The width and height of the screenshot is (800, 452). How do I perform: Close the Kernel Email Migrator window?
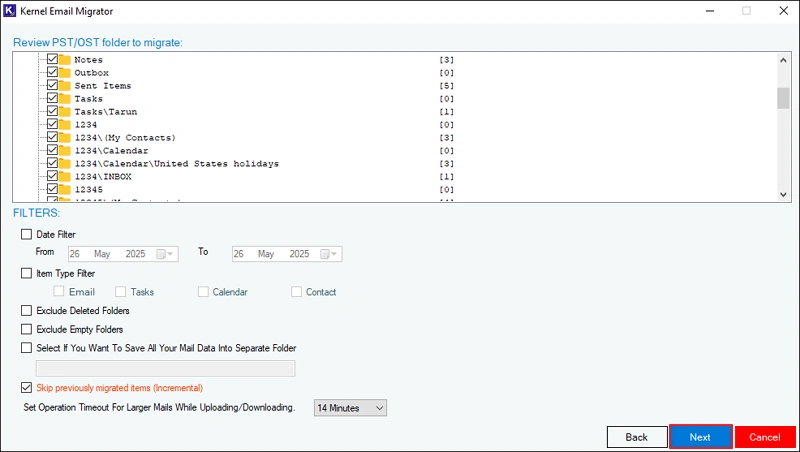tap(784, 11)
